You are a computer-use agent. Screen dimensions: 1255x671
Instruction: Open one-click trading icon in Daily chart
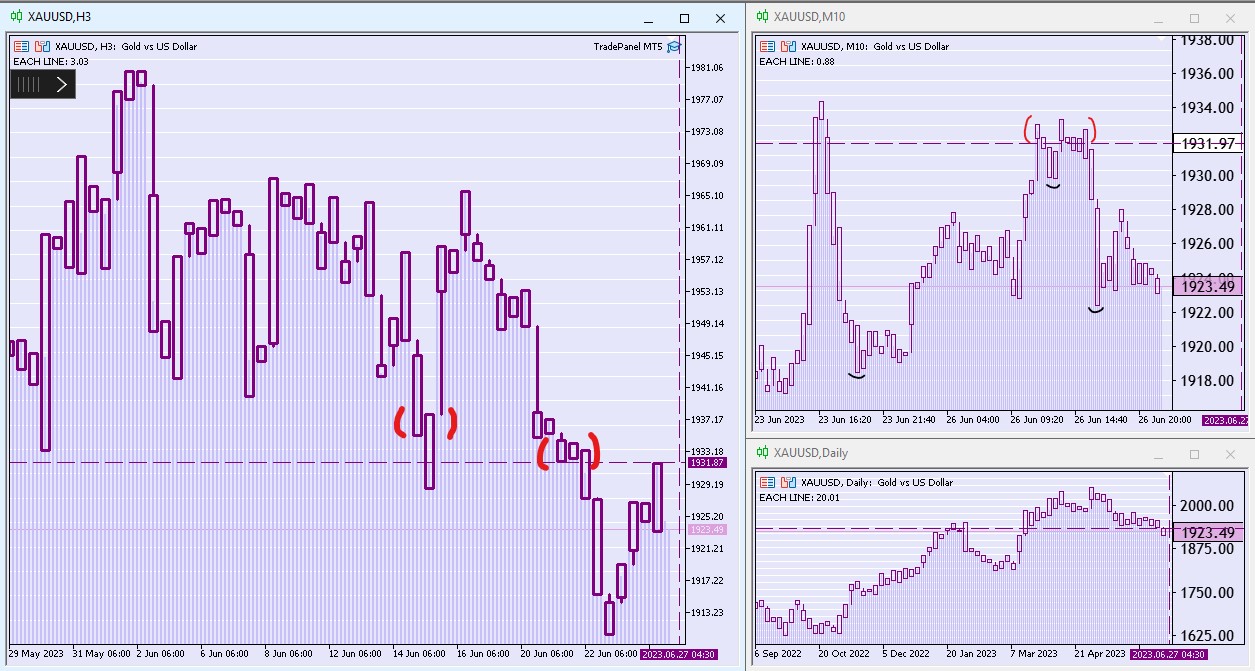click(x=767, y=482)
